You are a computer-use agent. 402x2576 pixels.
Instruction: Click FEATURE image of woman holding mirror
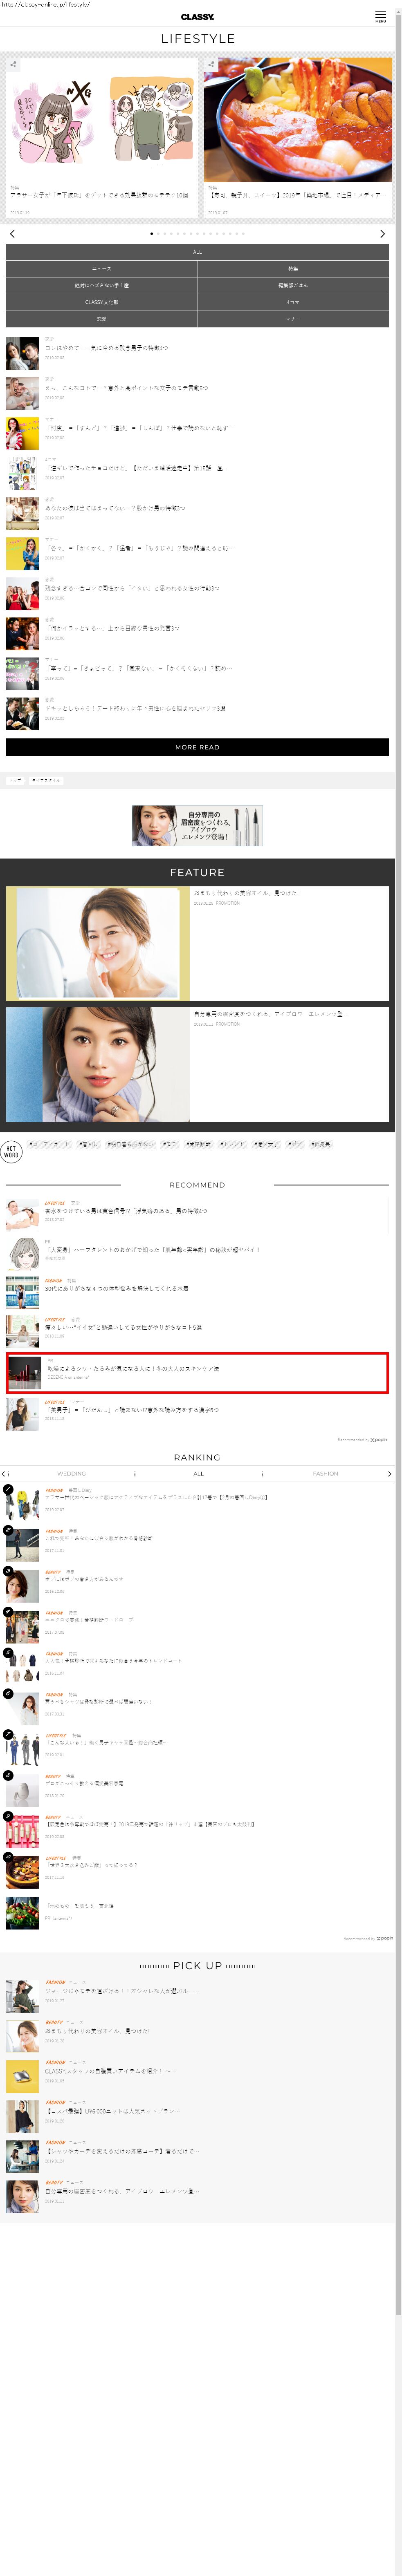[x=98, y=944]
